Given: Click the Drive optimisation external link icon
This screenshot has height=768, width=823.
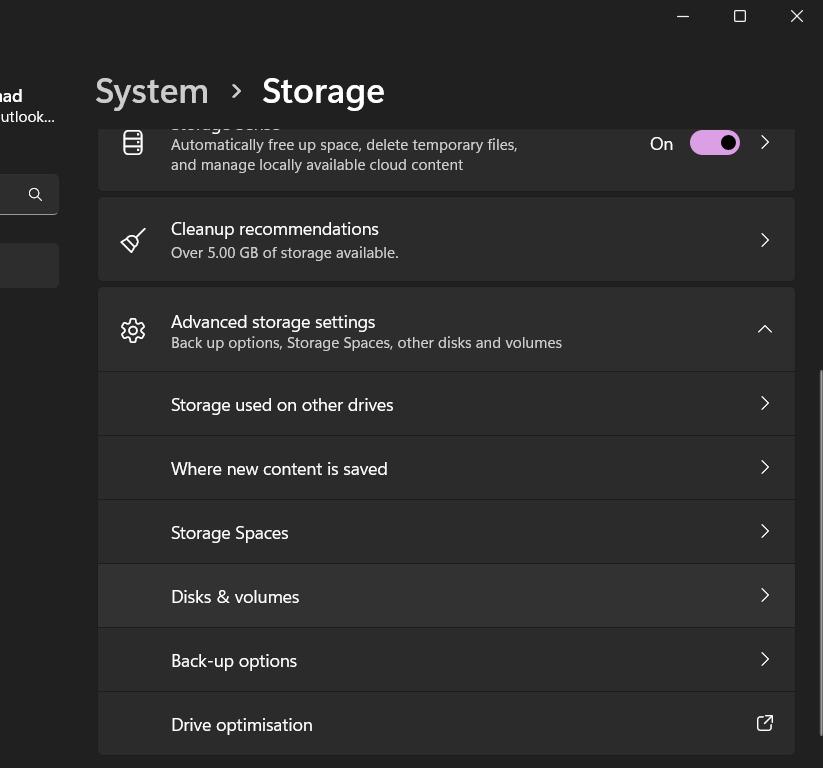Looking at the screenshot, I should [764, 723].
